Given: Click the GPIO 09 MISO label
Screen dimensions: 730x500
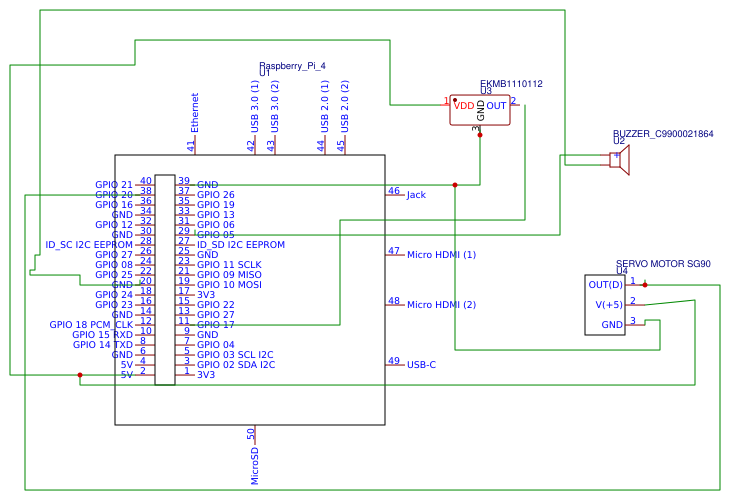Looking at the screenshot, I should pos(229,275).
